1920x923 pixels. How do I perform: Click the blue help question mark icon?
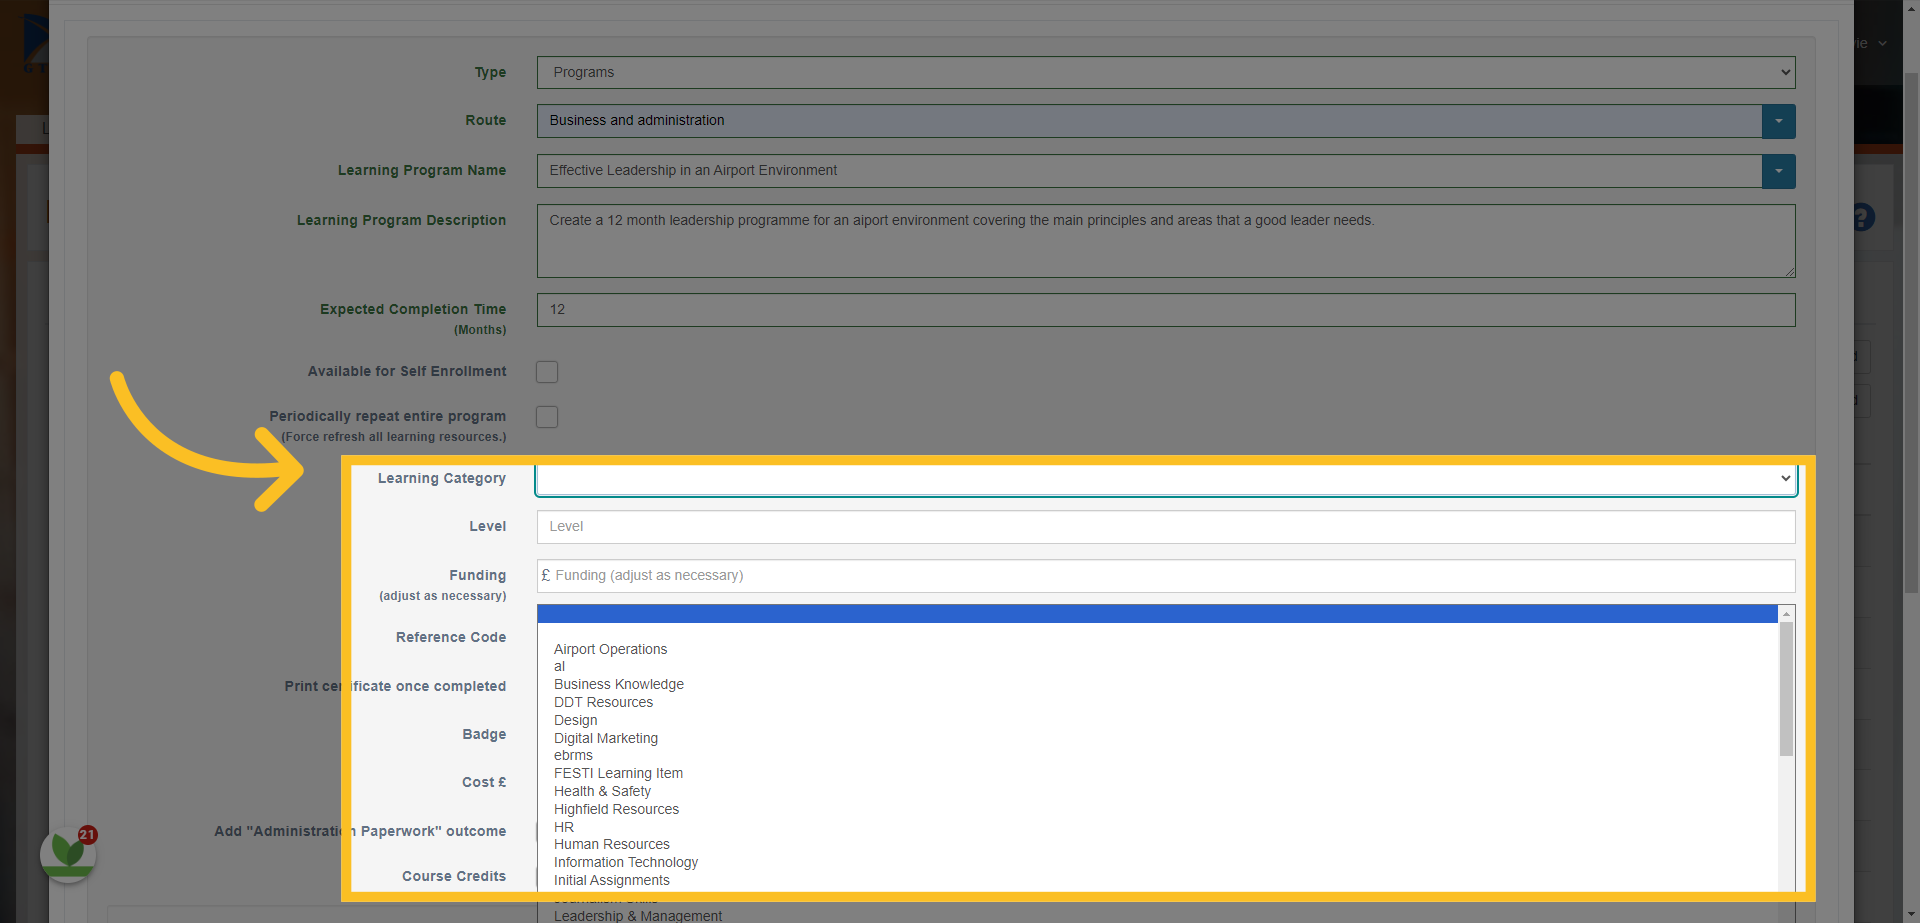pos(1862,217)
